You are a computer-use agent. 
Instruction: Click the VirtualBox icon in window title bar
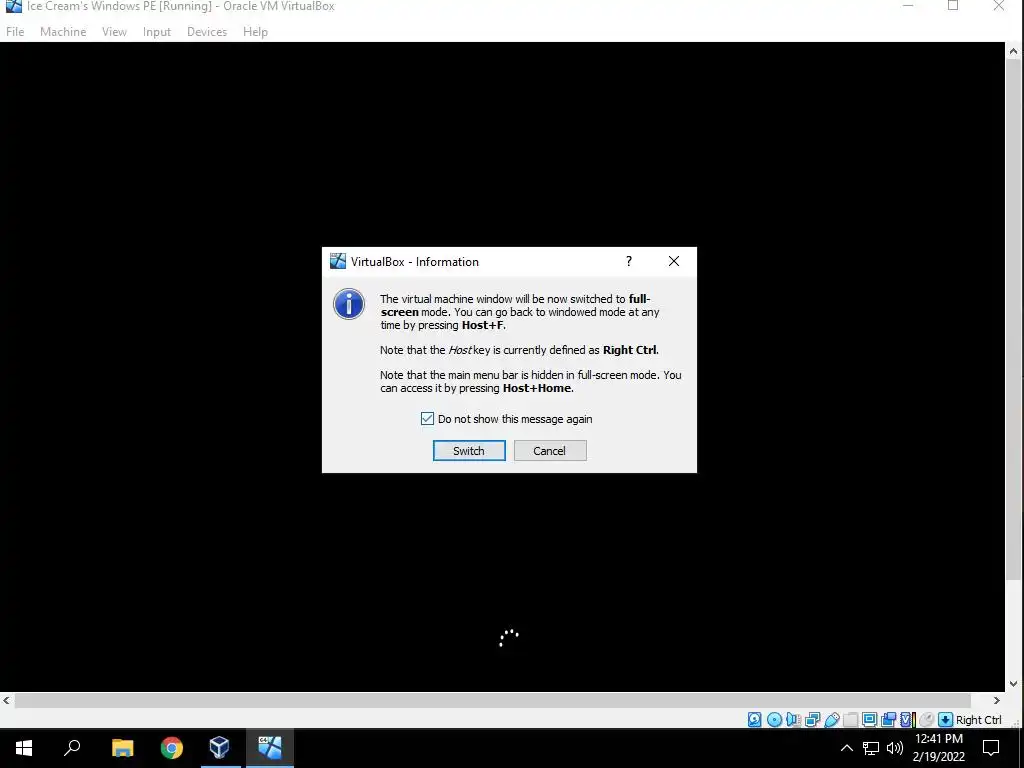click(13, 7)
